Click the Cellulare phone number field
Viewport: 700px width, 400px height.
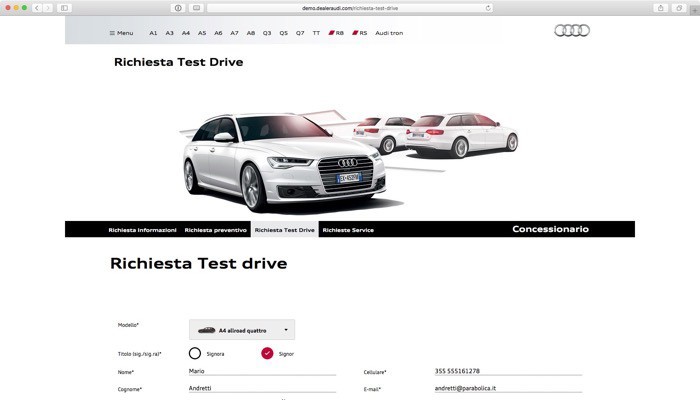(508, 371)
